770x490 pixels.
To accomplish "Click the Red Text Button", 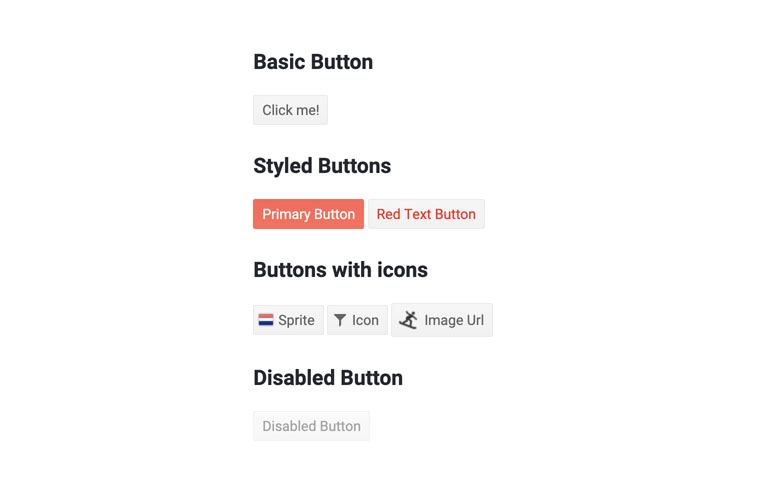I will [426, 214].
